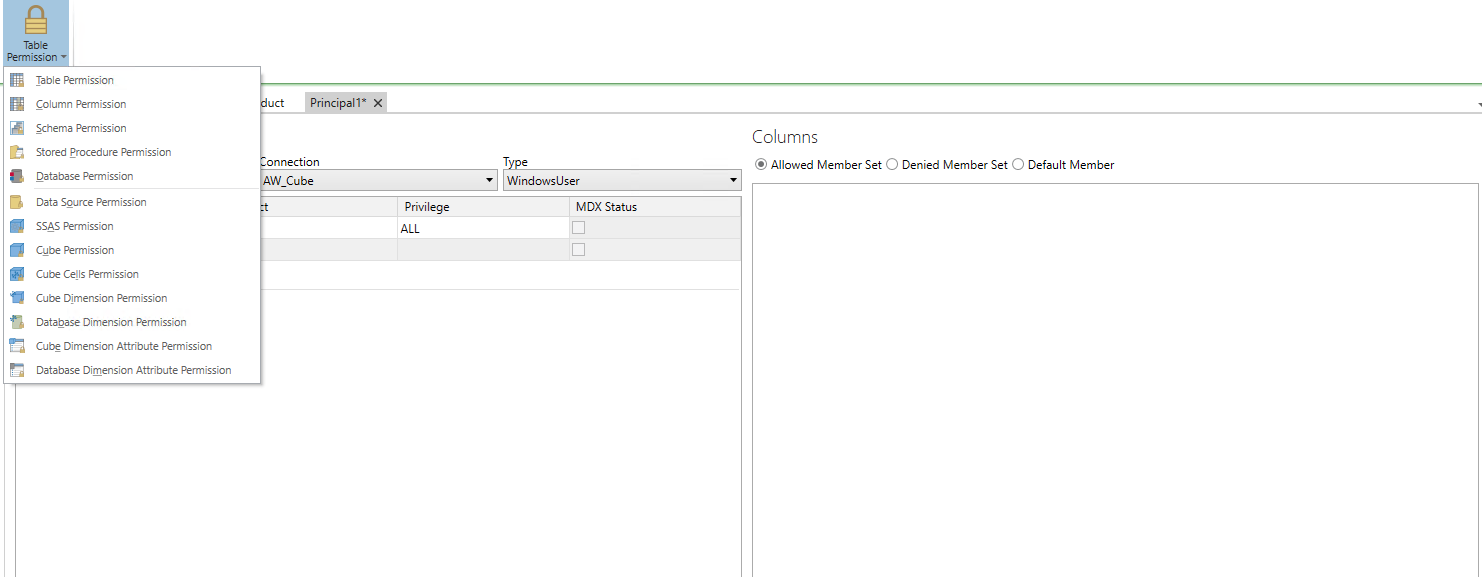Click the Cube Dimension Permission icon
Screen dimensions: 1482x577
point(17,298)
